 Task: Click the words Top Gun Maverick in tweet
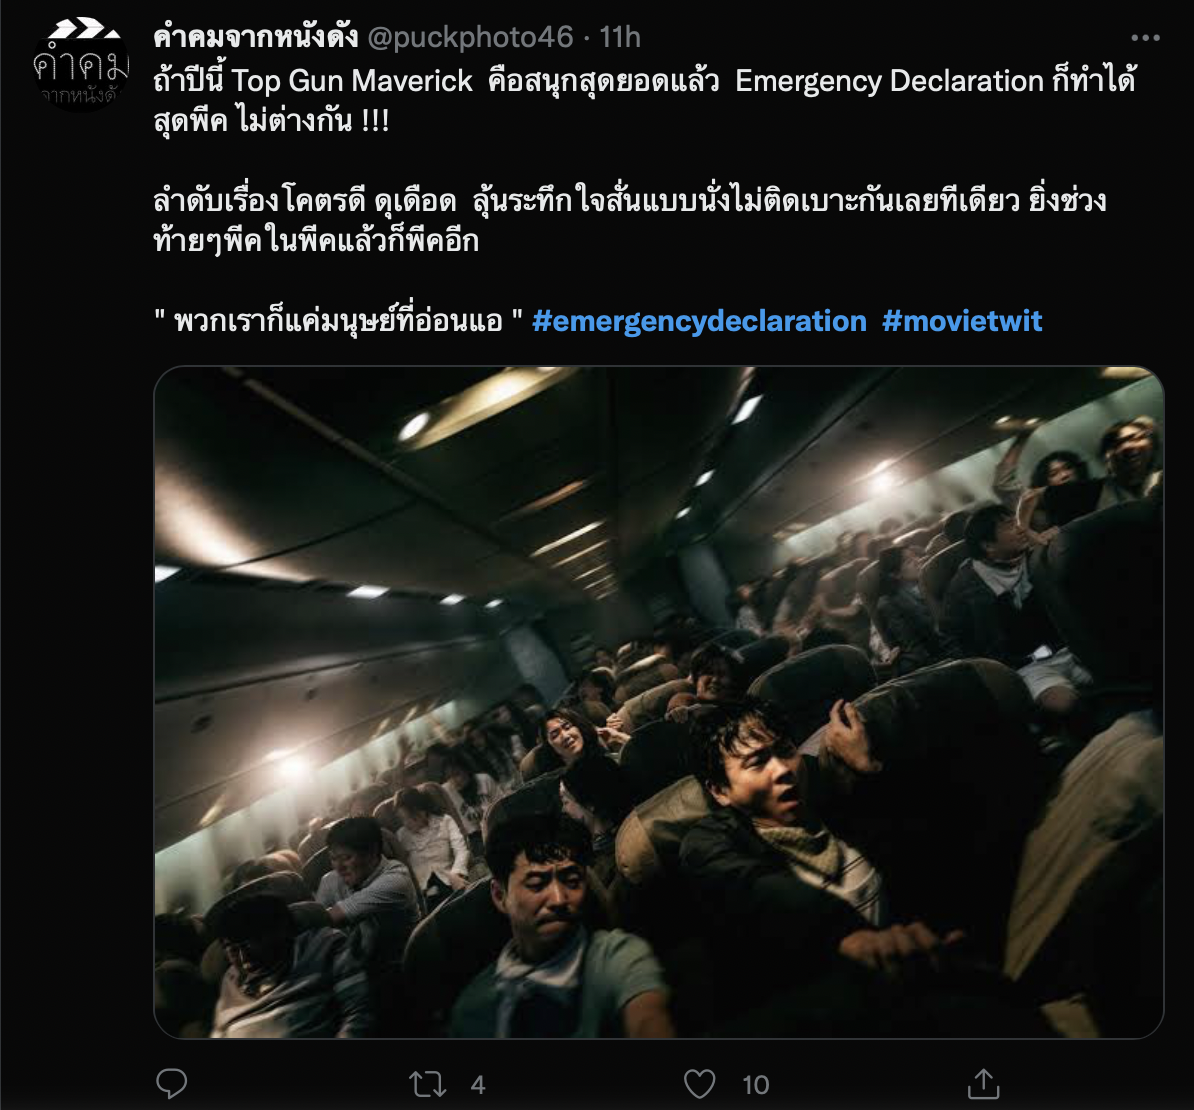click(x=352, y=81)
